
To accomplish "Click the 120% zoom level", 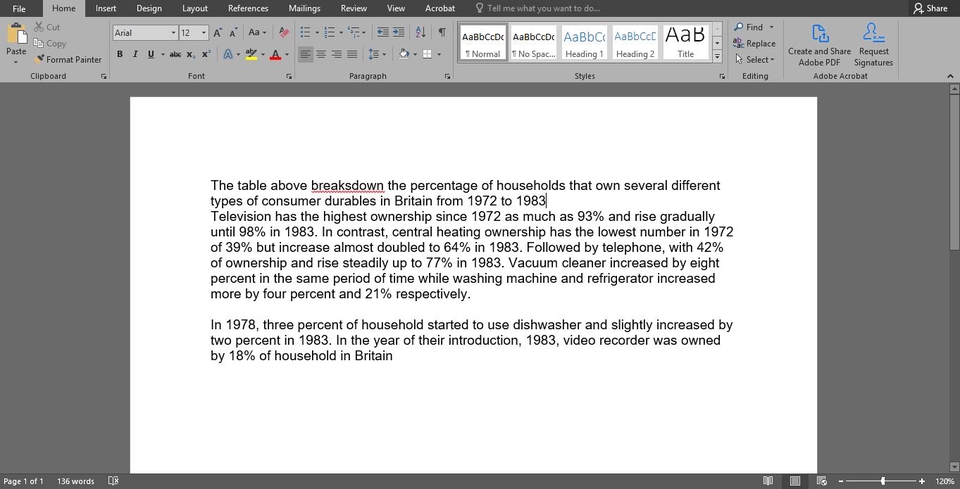I will tap(945, 481).
